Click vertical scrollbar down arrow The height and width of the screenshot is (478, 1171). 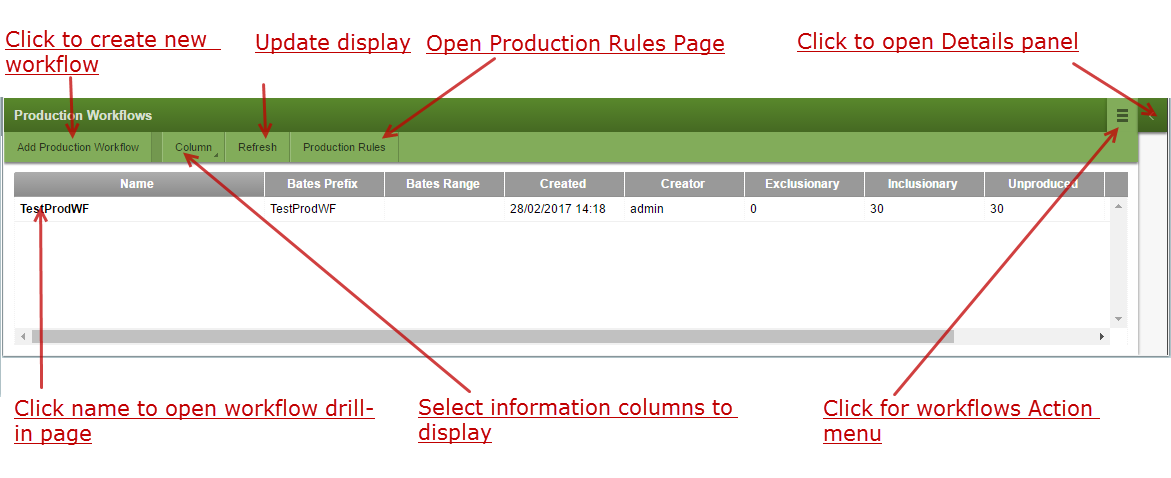pyautogui.click(x=1118, y=319)
